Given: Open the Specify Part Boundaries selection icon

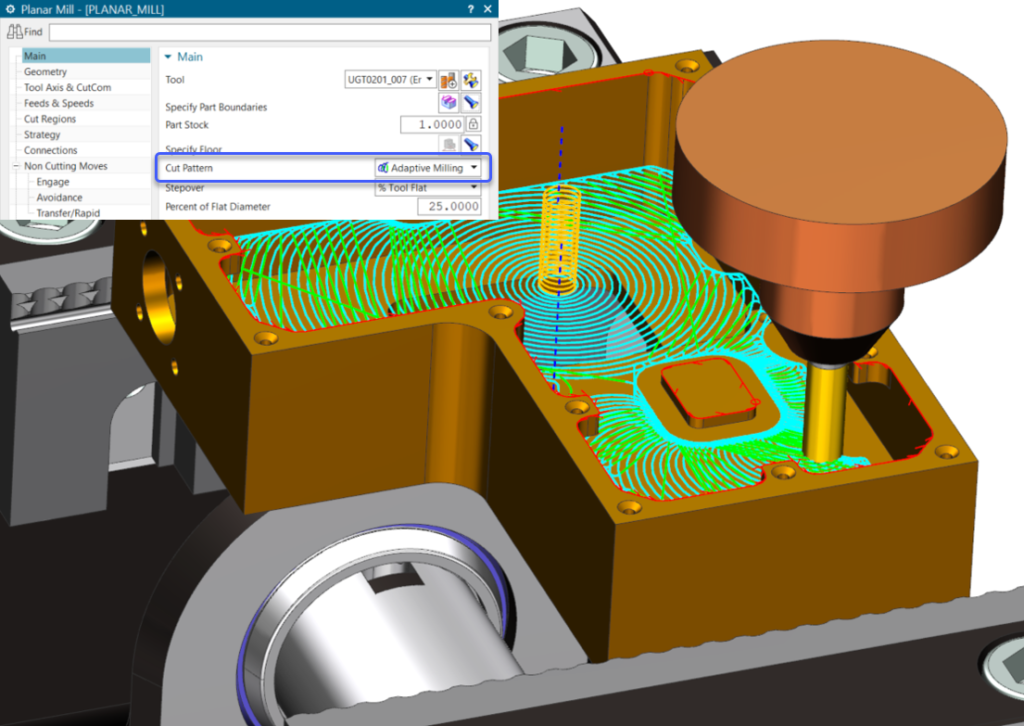Looking at the screenshot, I should tap(449, 102).
